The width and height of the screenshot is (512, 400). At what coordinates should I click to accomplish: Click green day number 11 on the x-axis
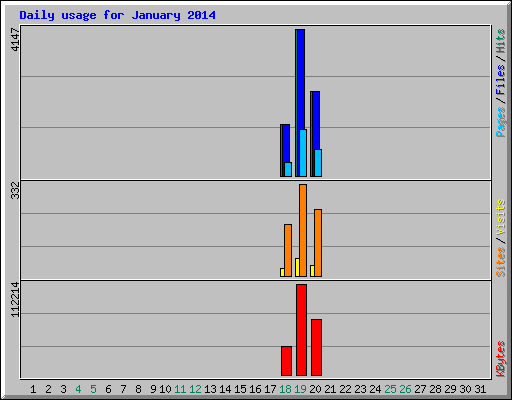180,389
